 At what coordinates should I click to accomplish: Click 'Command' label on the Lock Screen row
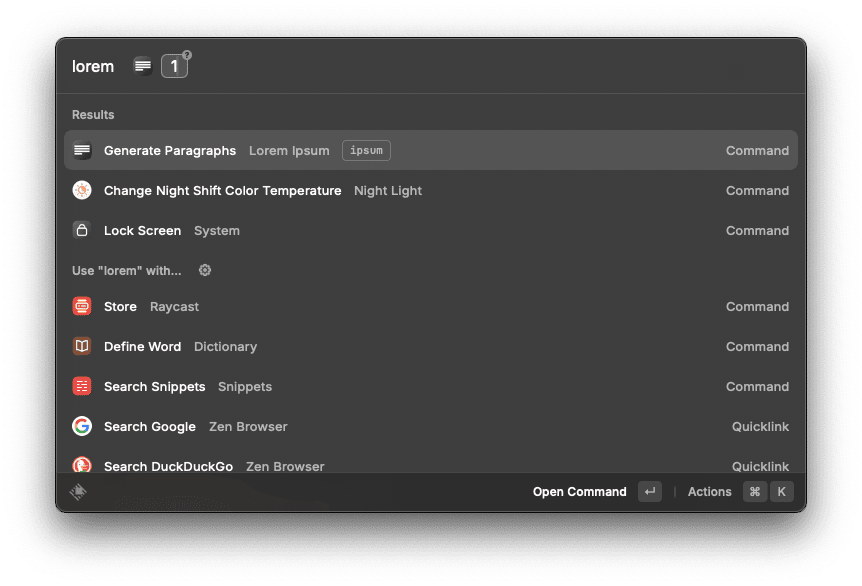click(758, 230)
